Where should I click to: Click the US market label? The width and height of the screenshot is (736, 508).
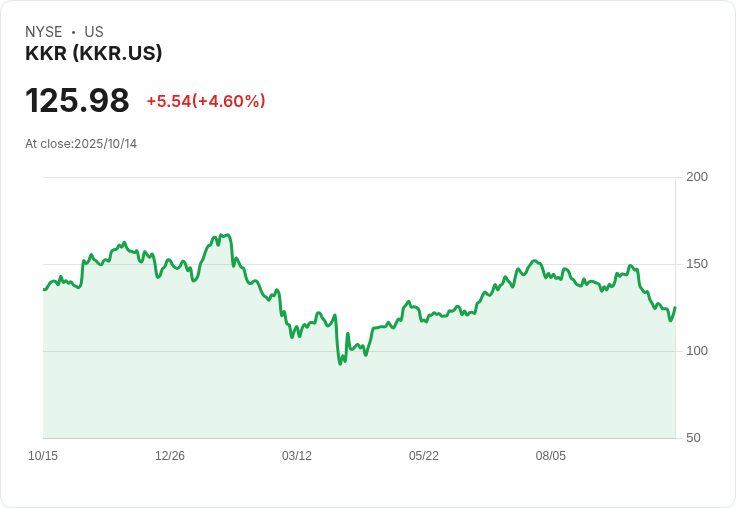(94, 32)
